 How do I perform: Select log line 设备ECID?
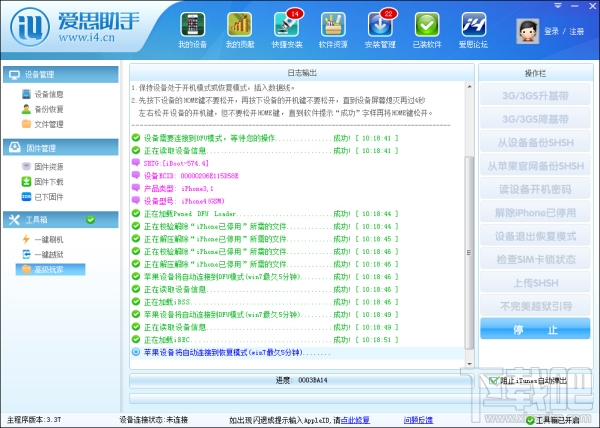click(x=185, y=176)
